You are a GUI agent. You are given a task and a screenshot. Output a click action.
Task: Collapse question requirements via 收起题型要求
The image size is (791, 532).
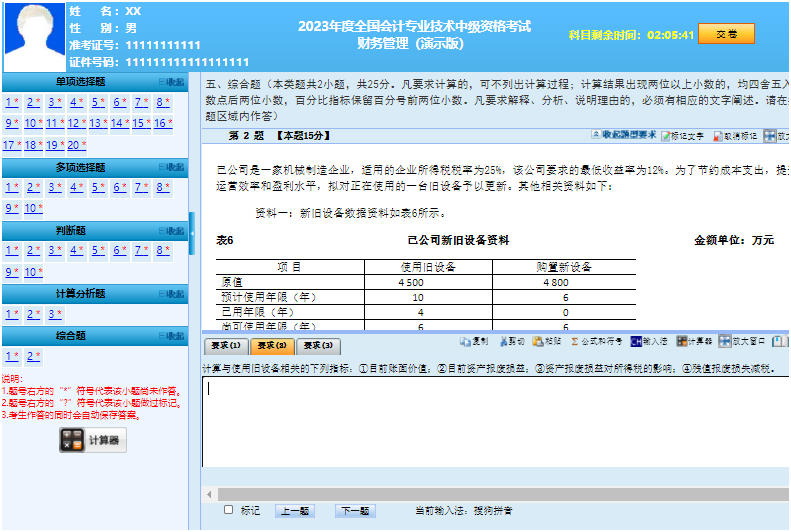(624, 135)
